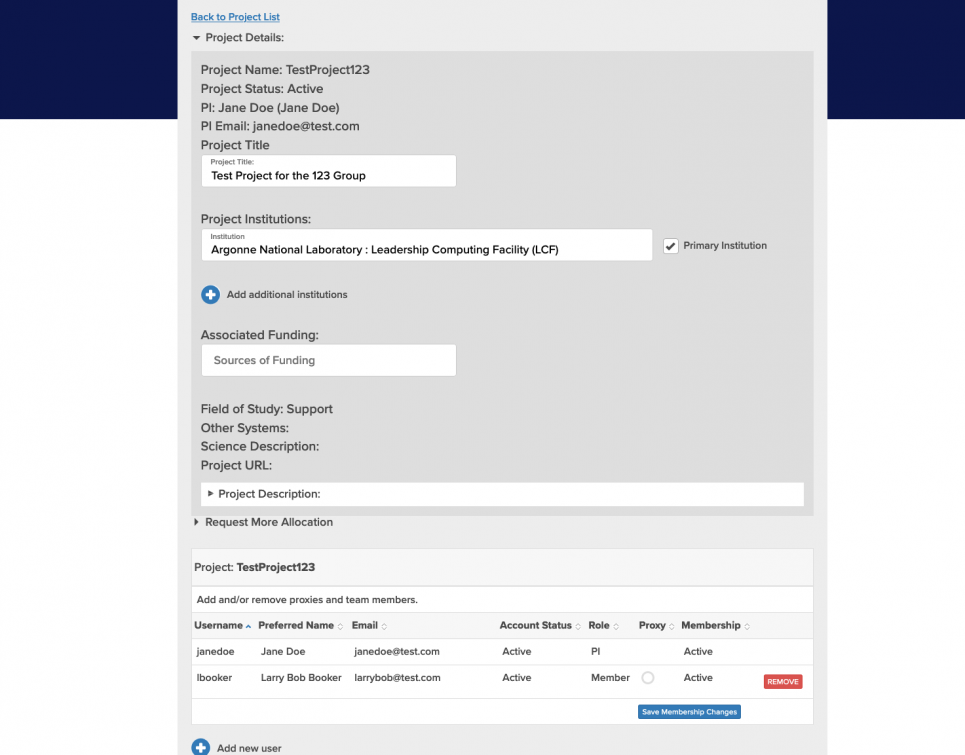Expand the Project Description section
Viewport: 965px width, 755px height.
pyautogui.click(x=211, y=494)
